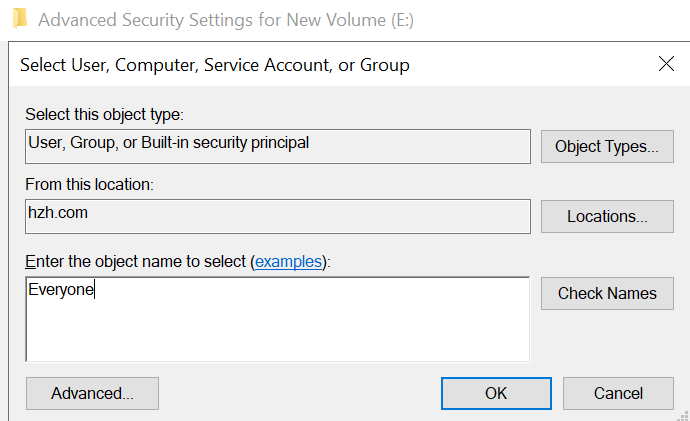Close the Select User dialog
690x421 pixels.
666,65
